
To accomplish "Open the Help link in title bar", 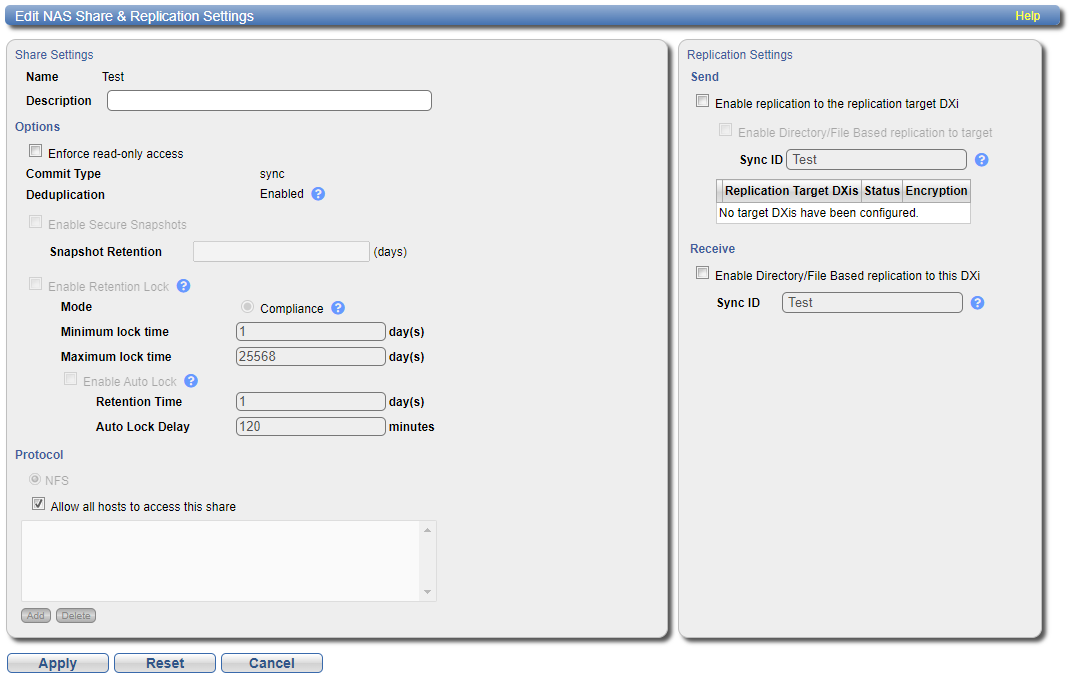I will point(1027,16).
